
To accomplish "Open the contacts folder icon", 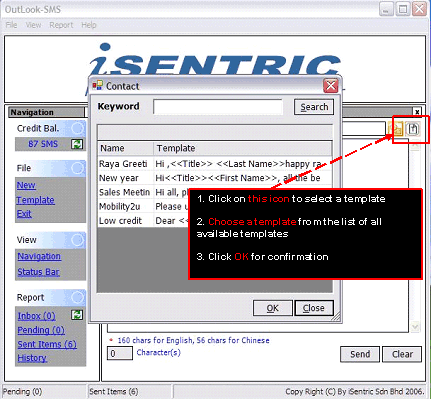I will [396, 129].
